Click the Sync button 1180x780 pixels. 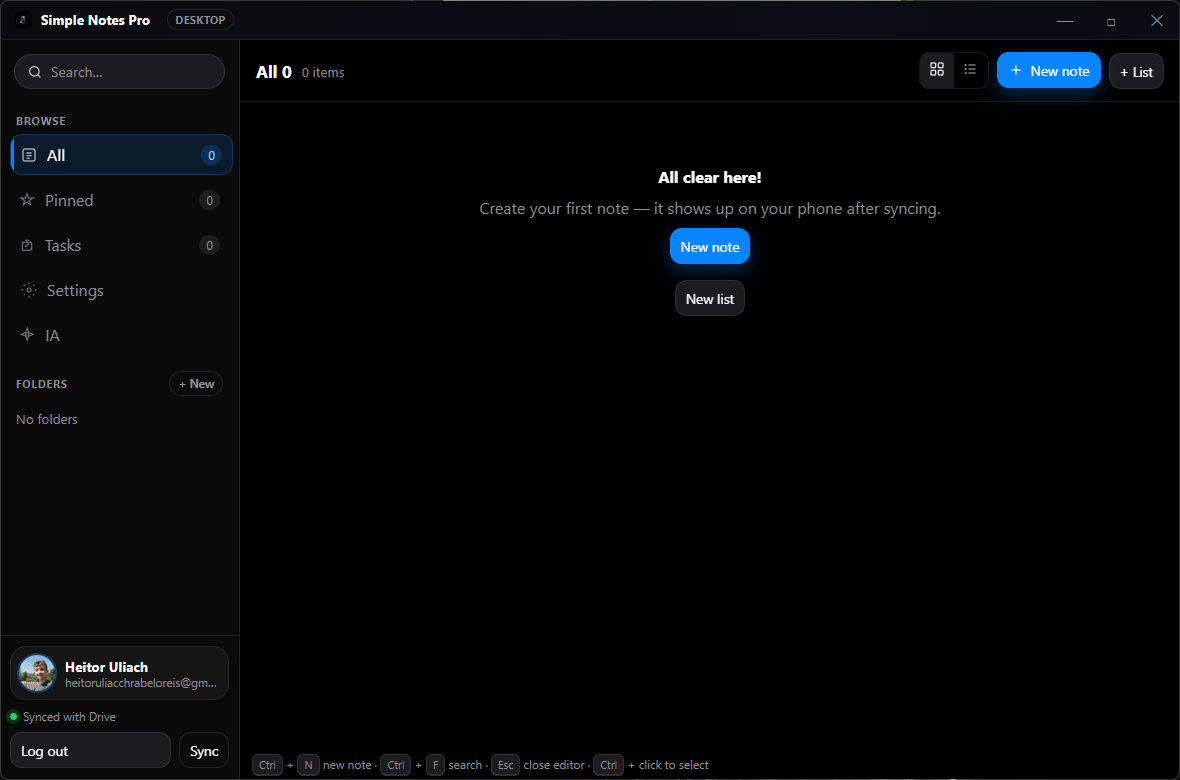click(x=204, y=751)
